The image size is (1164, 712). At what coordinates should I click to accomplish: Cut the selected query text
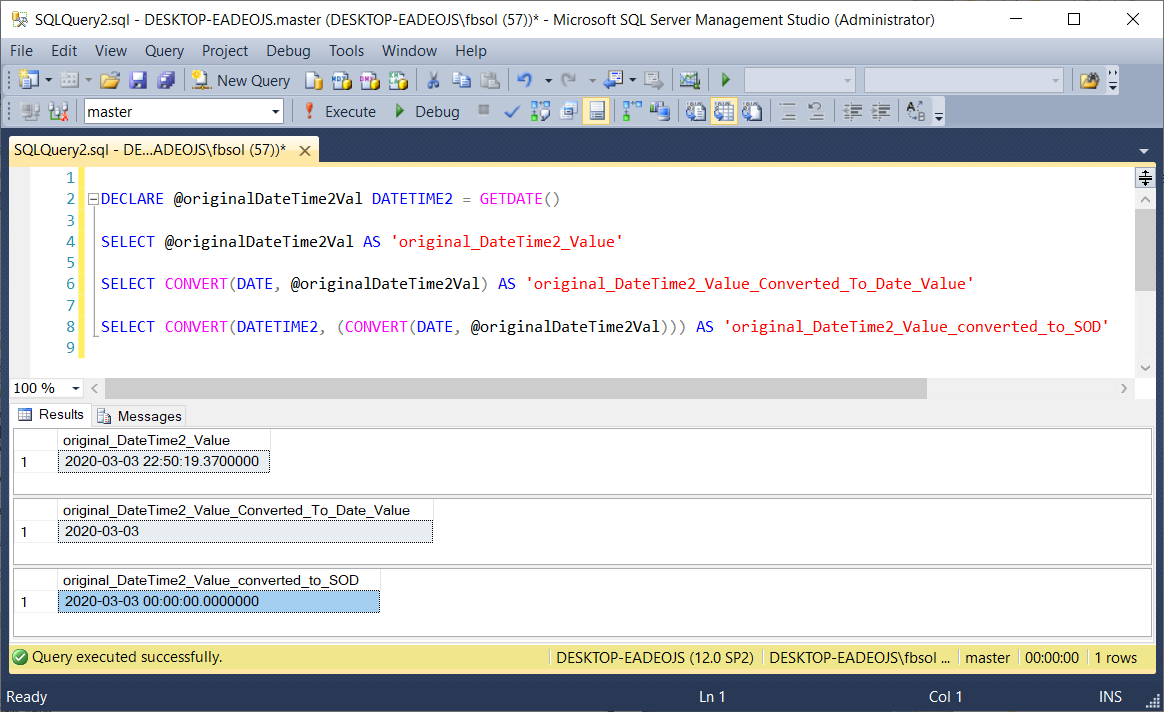tap(433, 81)
